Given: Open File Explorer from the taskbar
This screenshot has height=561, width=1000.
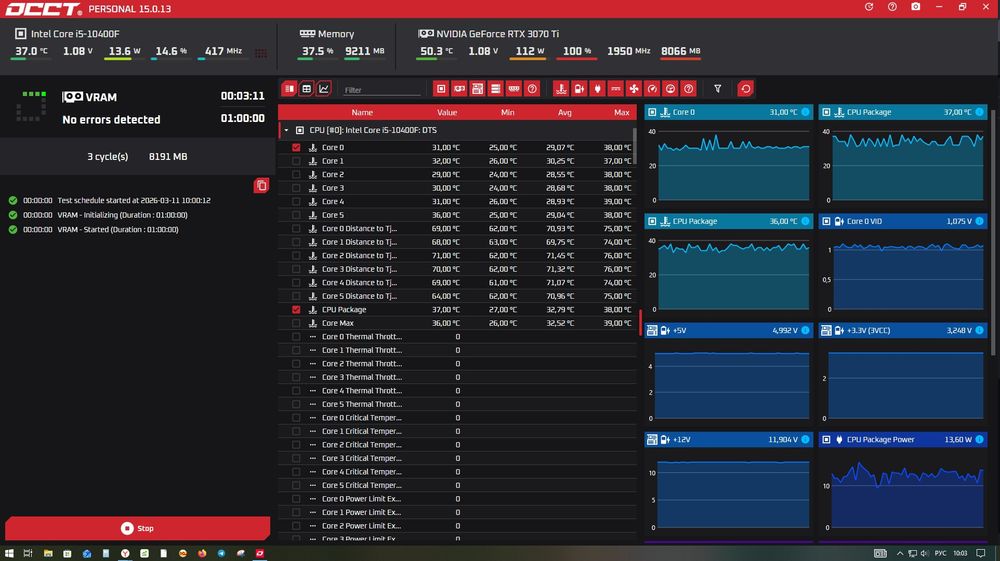Looking at the screenshot, I should [48, 553].
